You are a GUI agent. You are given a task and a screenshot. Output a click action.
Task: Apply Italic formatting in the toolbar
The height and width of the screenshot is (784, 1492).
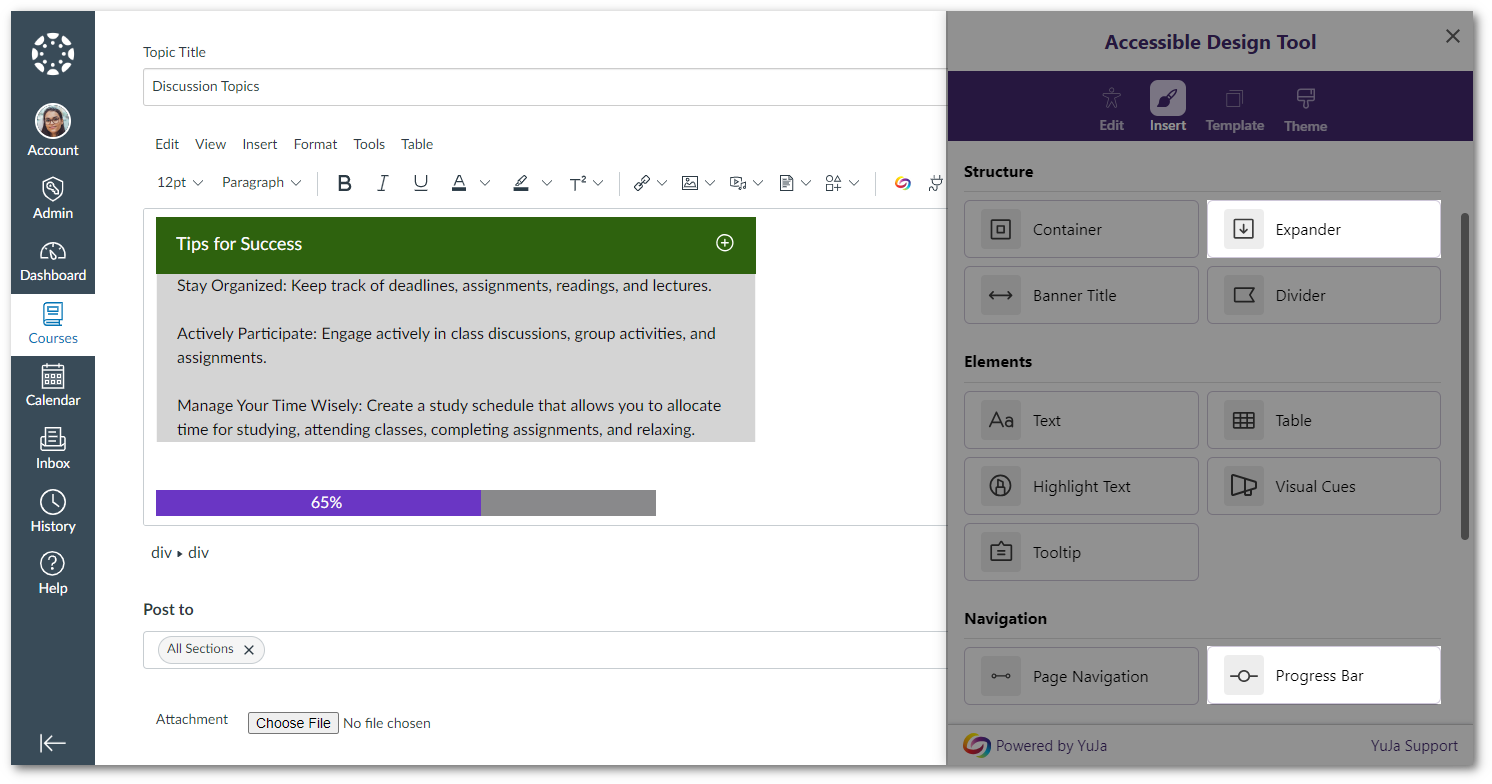(x=382, y=183)
